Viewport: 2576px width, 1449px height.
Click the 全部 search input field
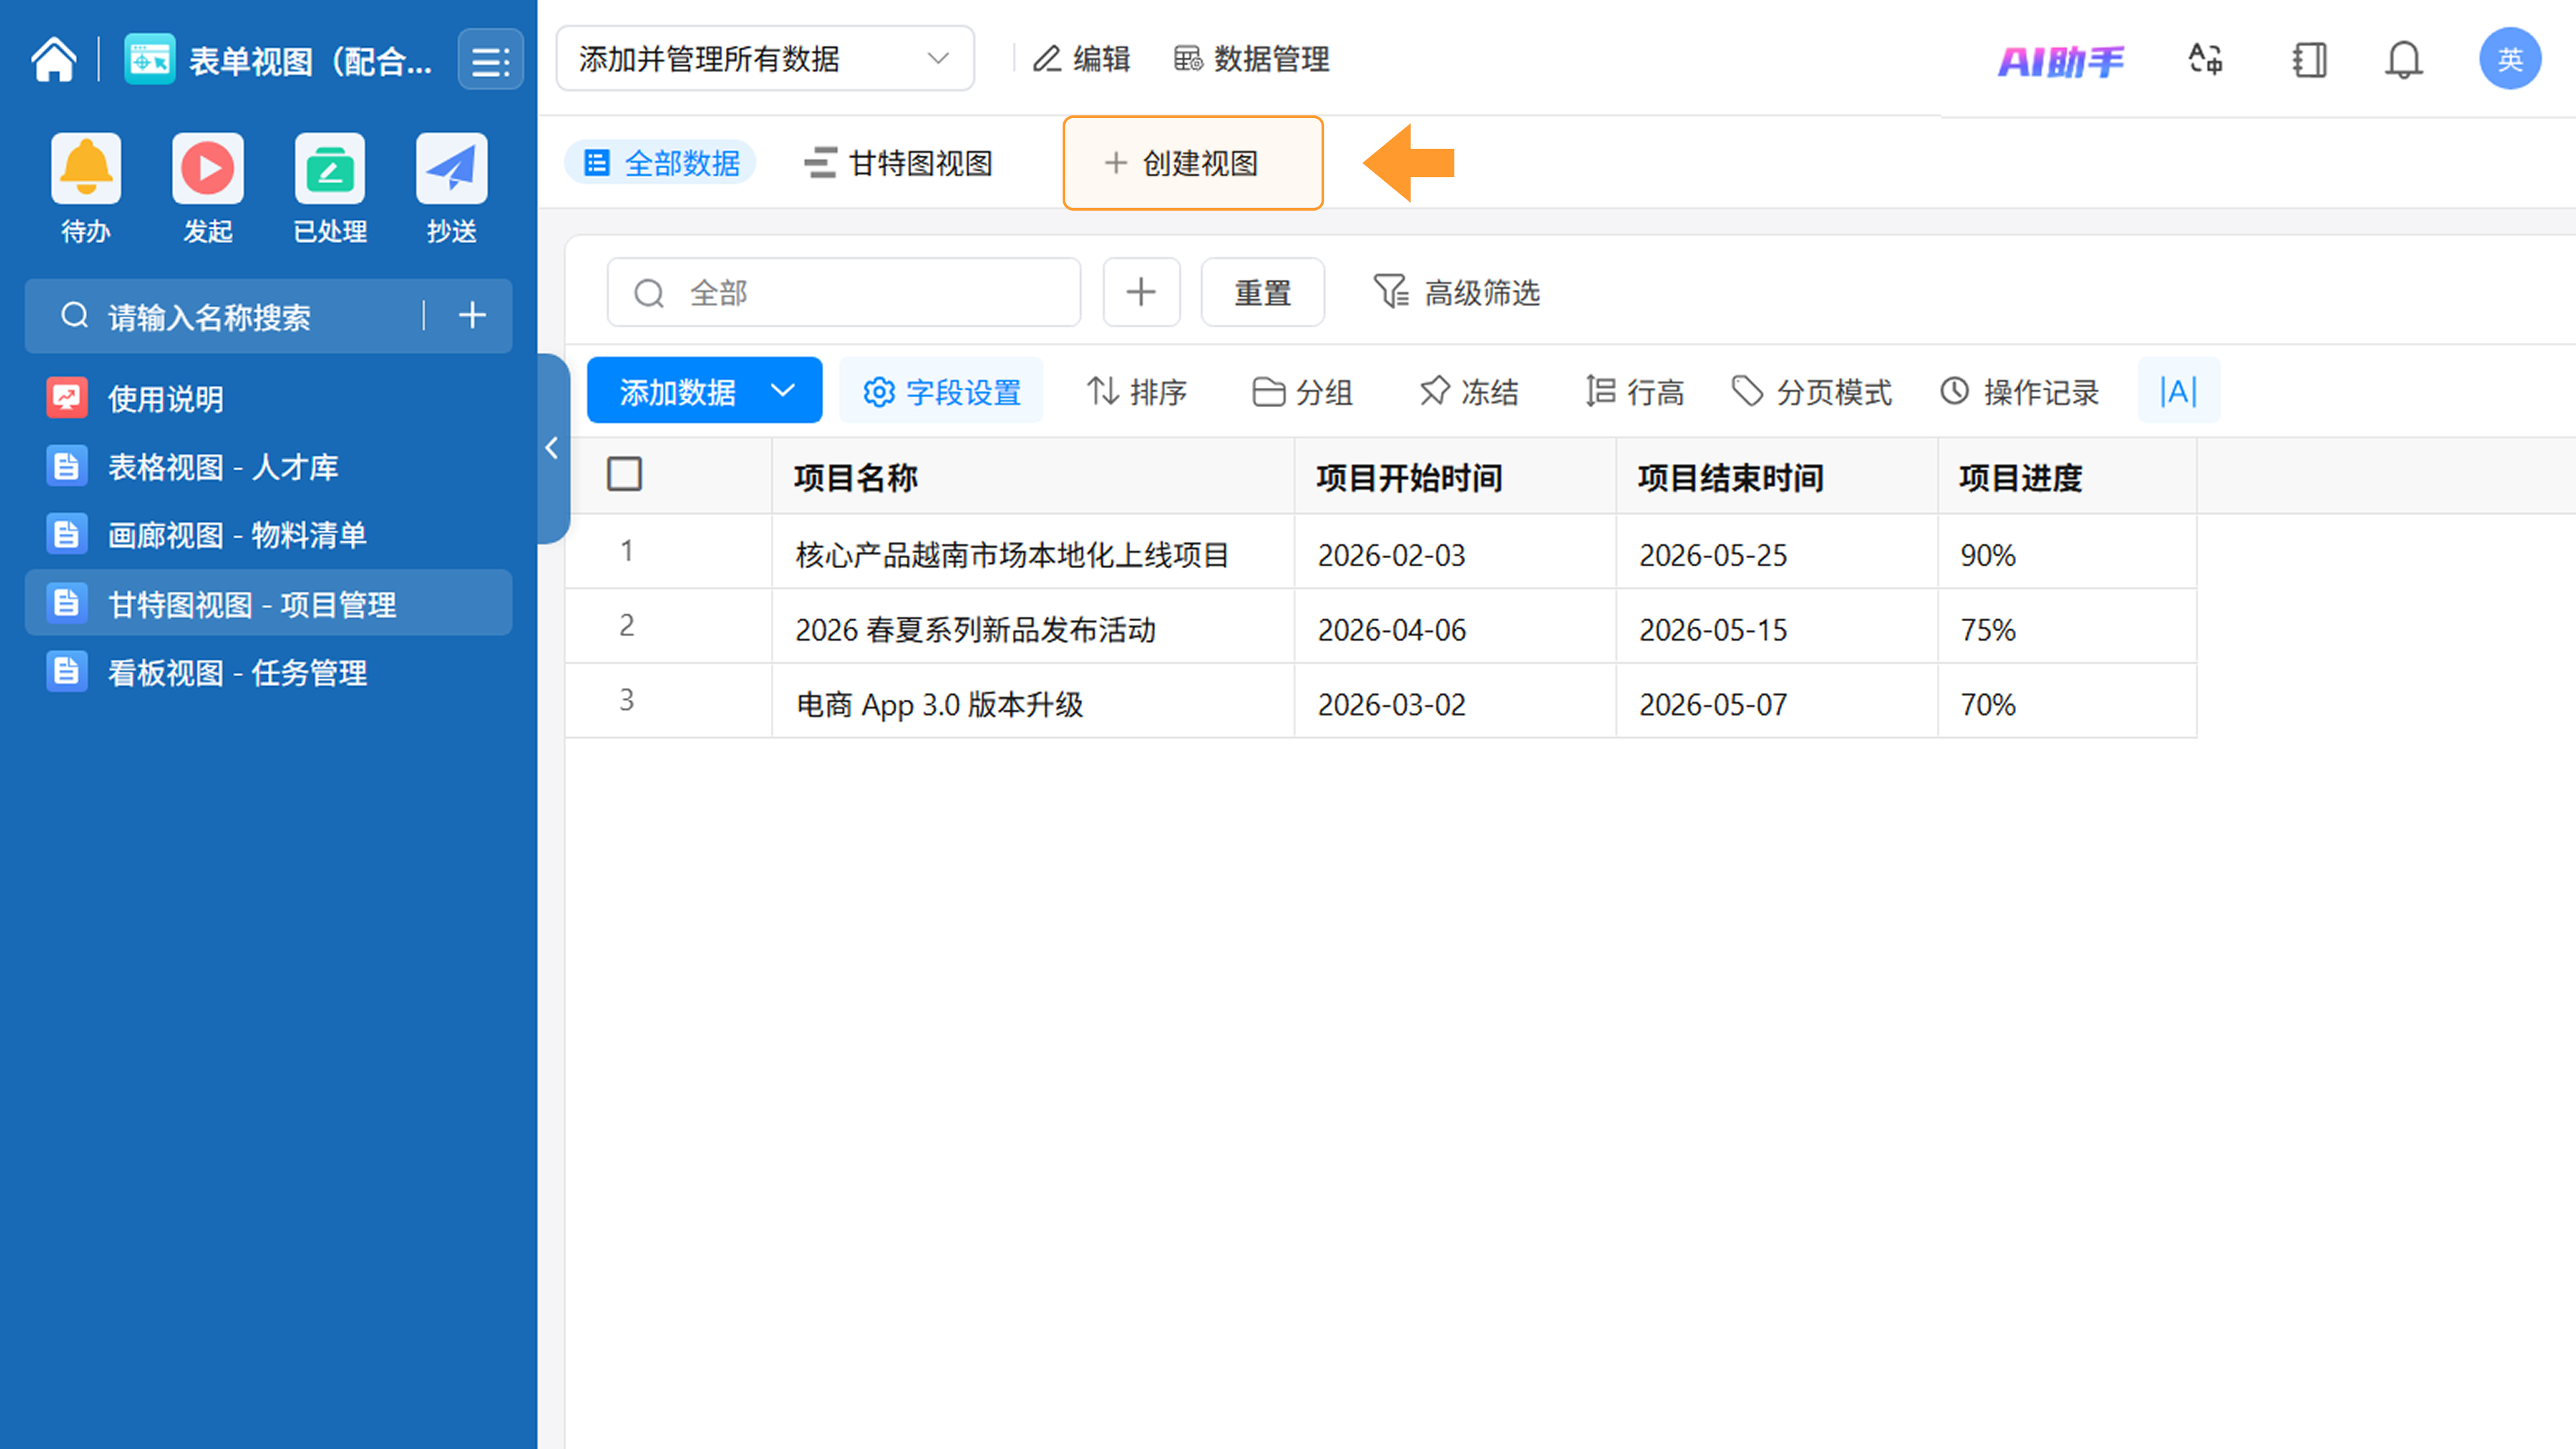(860, 293)
